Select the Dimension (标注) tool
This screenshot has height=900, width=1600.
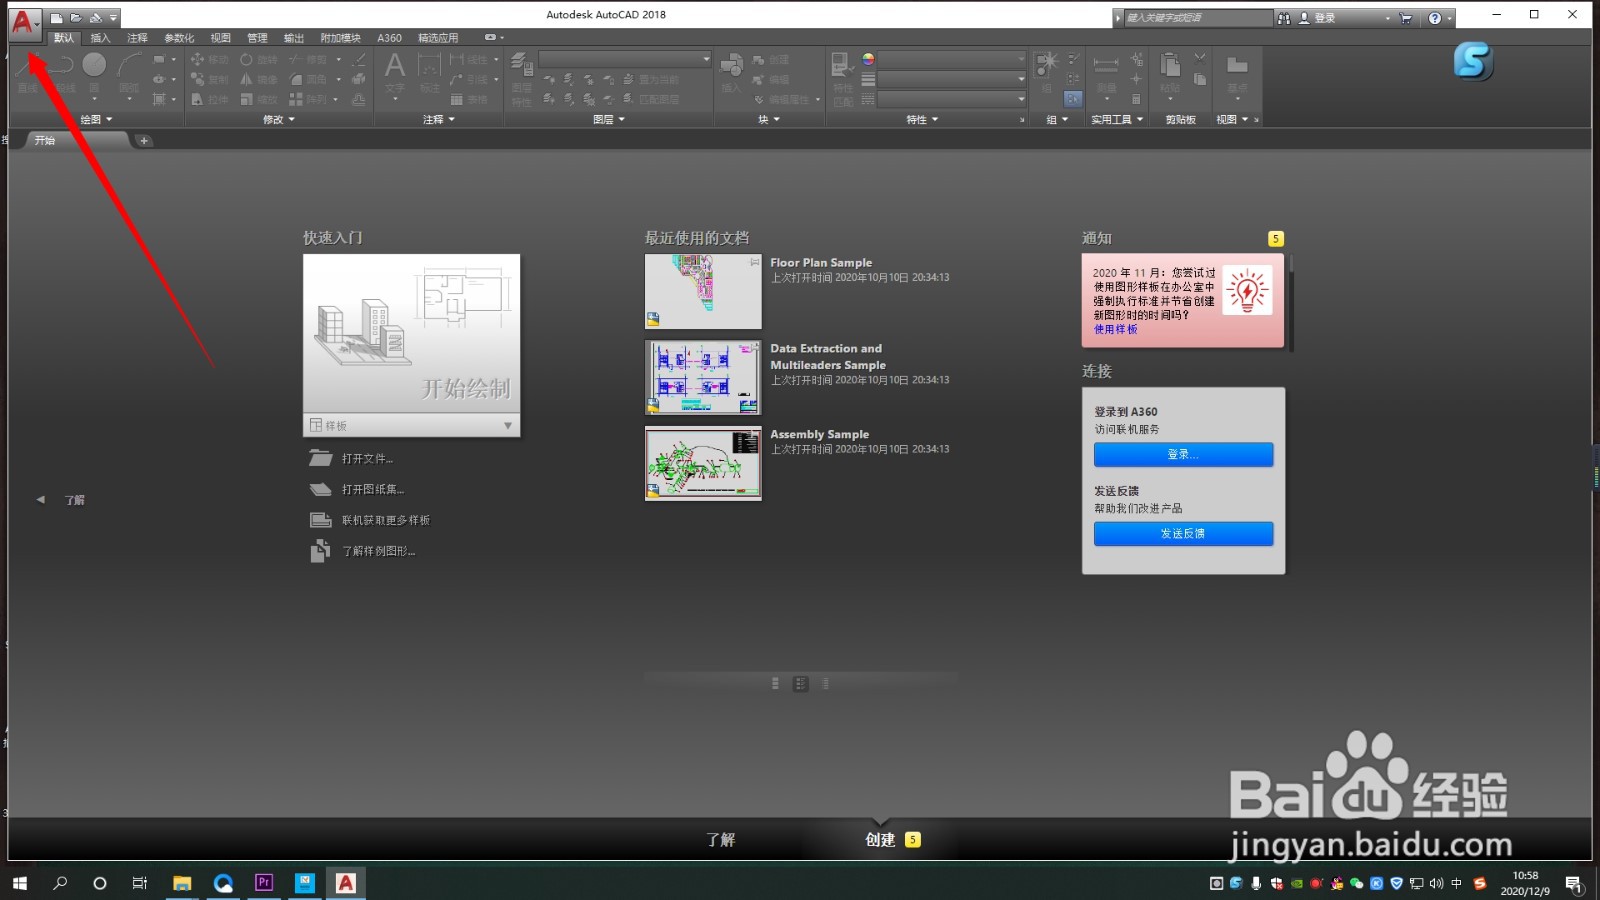pos(430,72)
